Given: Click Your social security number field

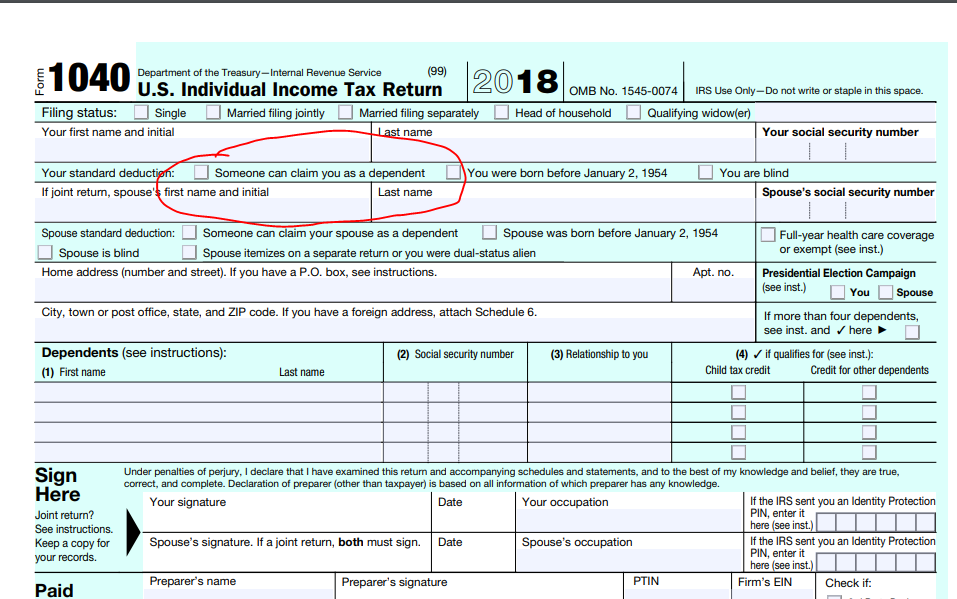Looking at the screenshot, I should [x=846, y=150].
